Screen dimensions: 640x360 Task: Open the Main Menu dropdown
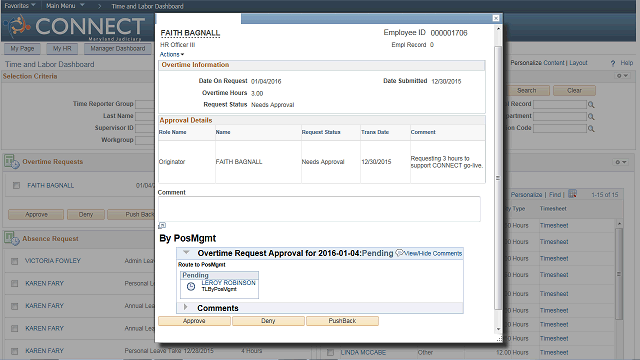click(x=65, y=6)
